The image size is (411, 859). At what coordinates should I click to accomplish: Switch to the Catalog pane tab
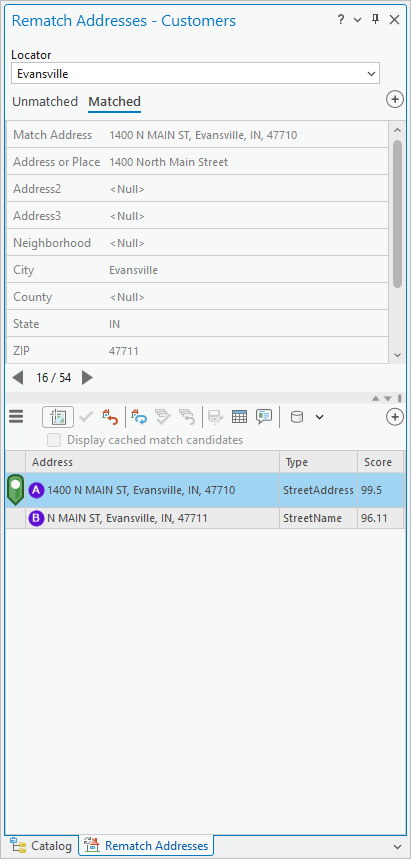point(41,845)
